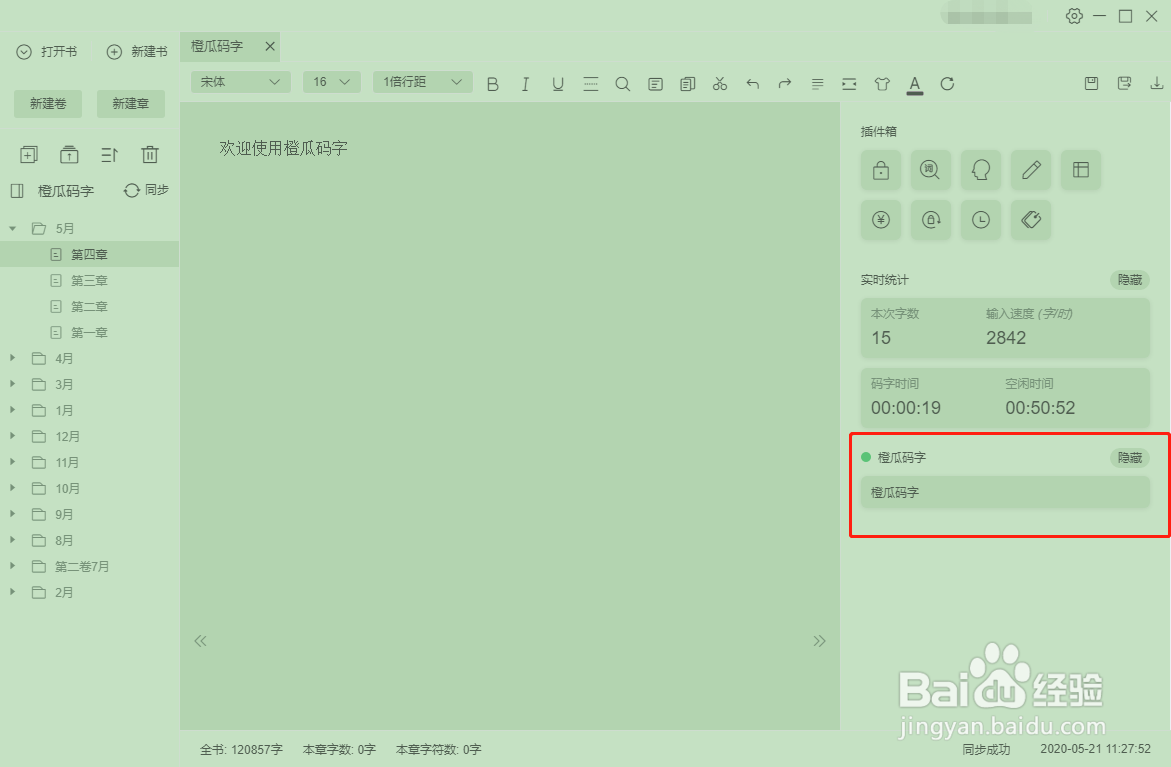Expand the 第二卷7月 volume folder
The height and width of the screenshot is (767, 1171).
(x=13, y=566)
